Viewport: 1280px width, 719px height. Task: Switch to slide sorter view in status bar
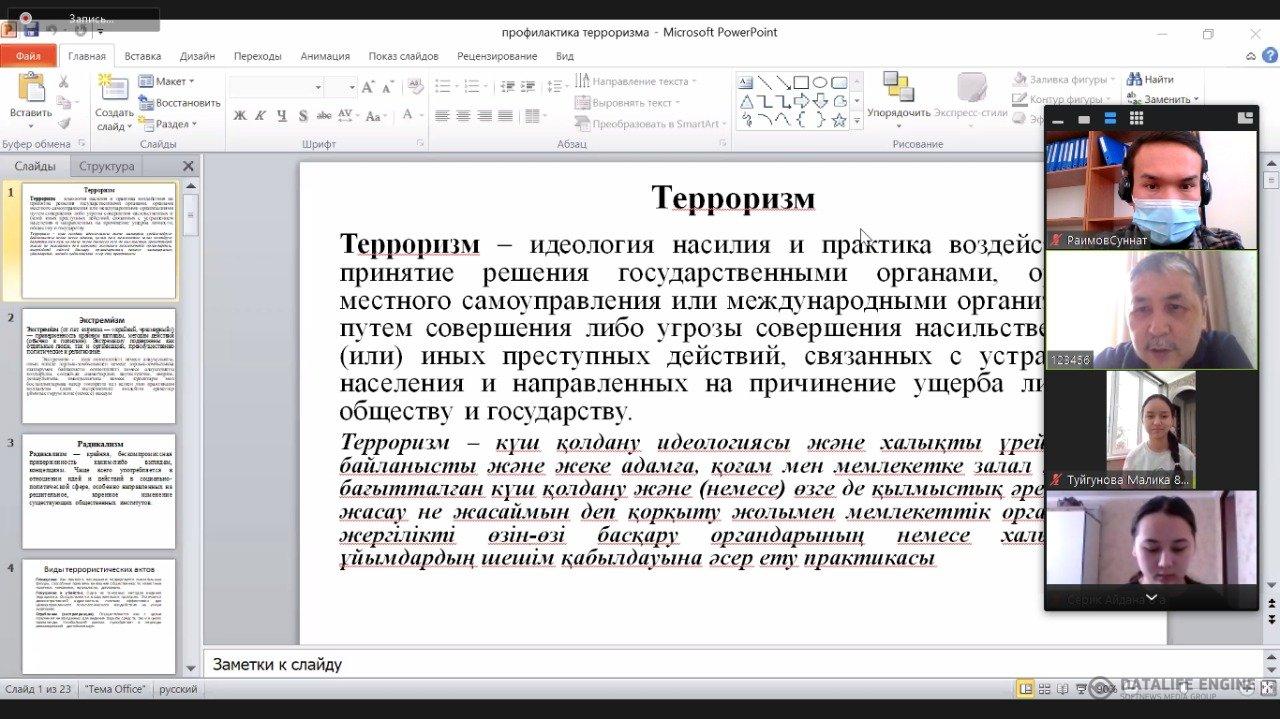(x=1045, y=689)
